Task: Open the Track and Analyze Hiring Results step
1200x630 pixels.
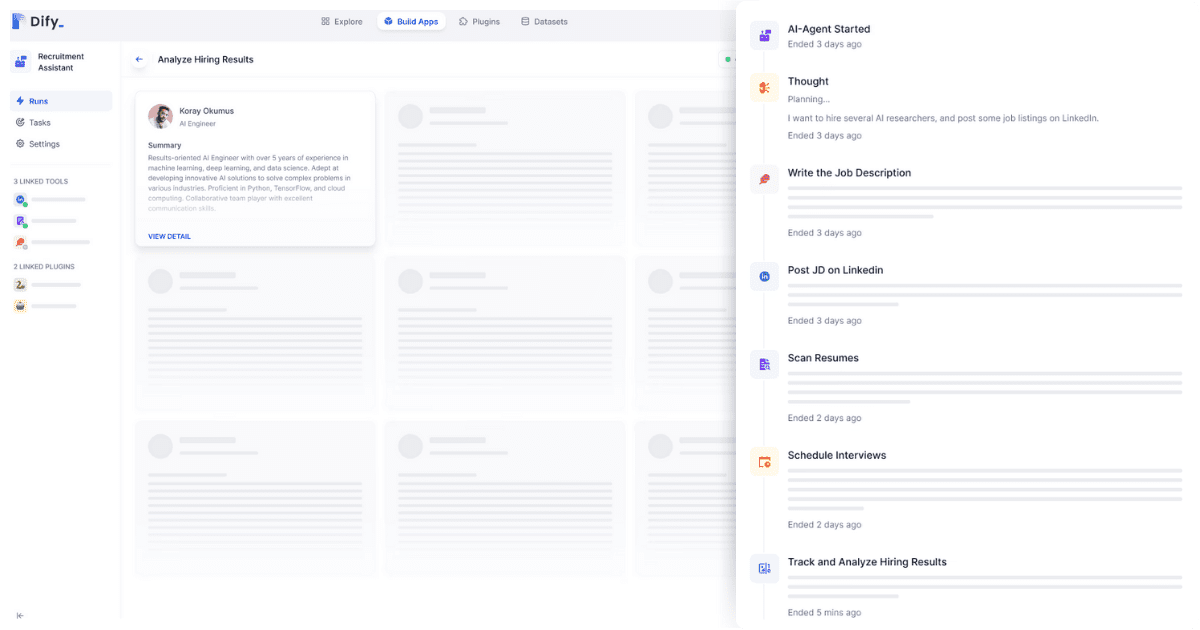Action: (867, 562)
